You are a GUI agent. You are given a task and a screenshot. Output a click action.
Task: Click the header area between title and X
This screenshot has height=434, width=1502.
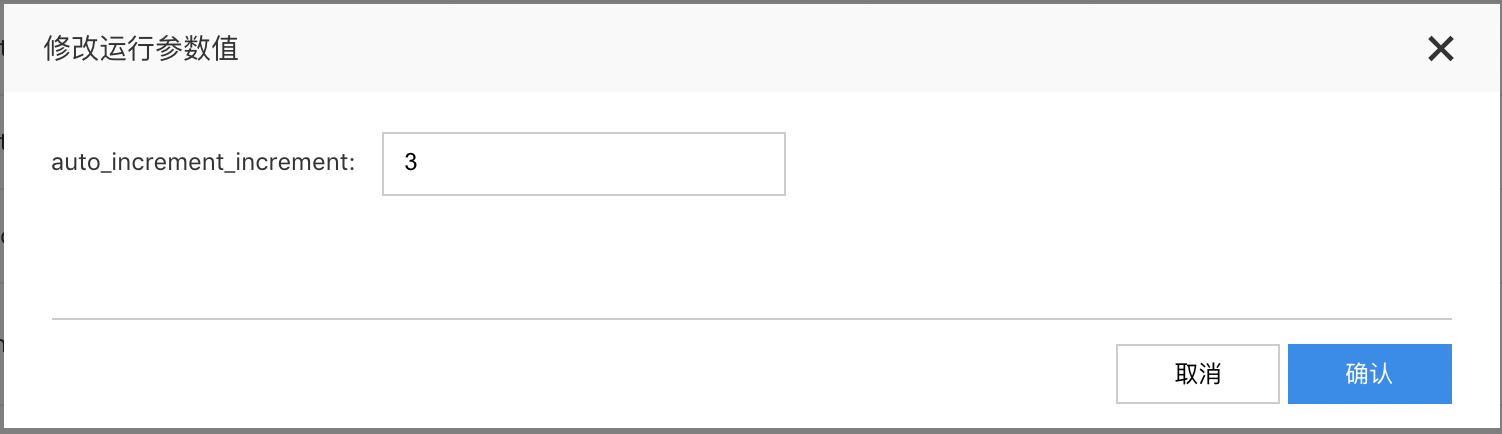pos(830,49)
